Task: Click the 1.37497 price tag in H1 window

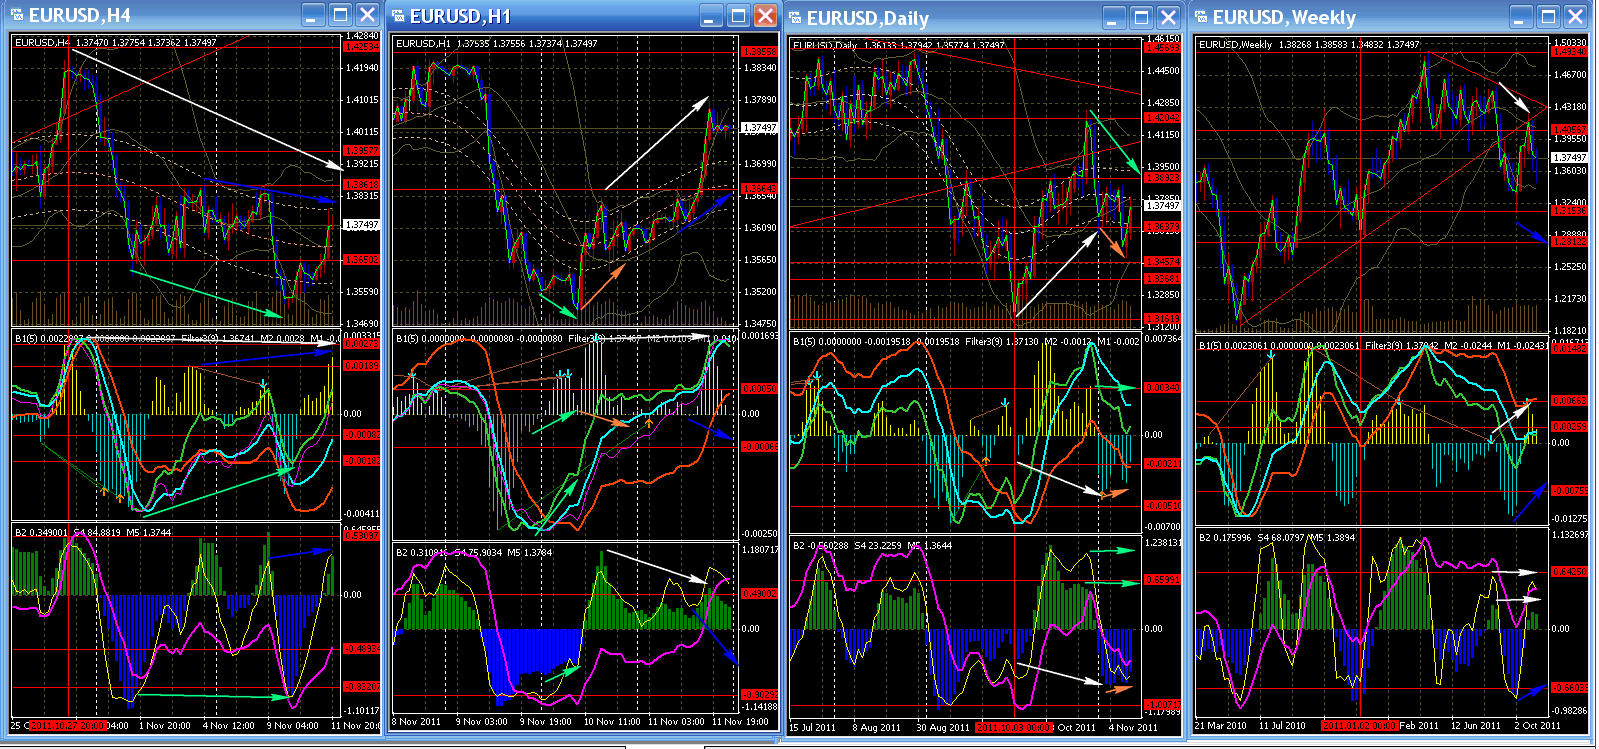Action: point(759,128)
